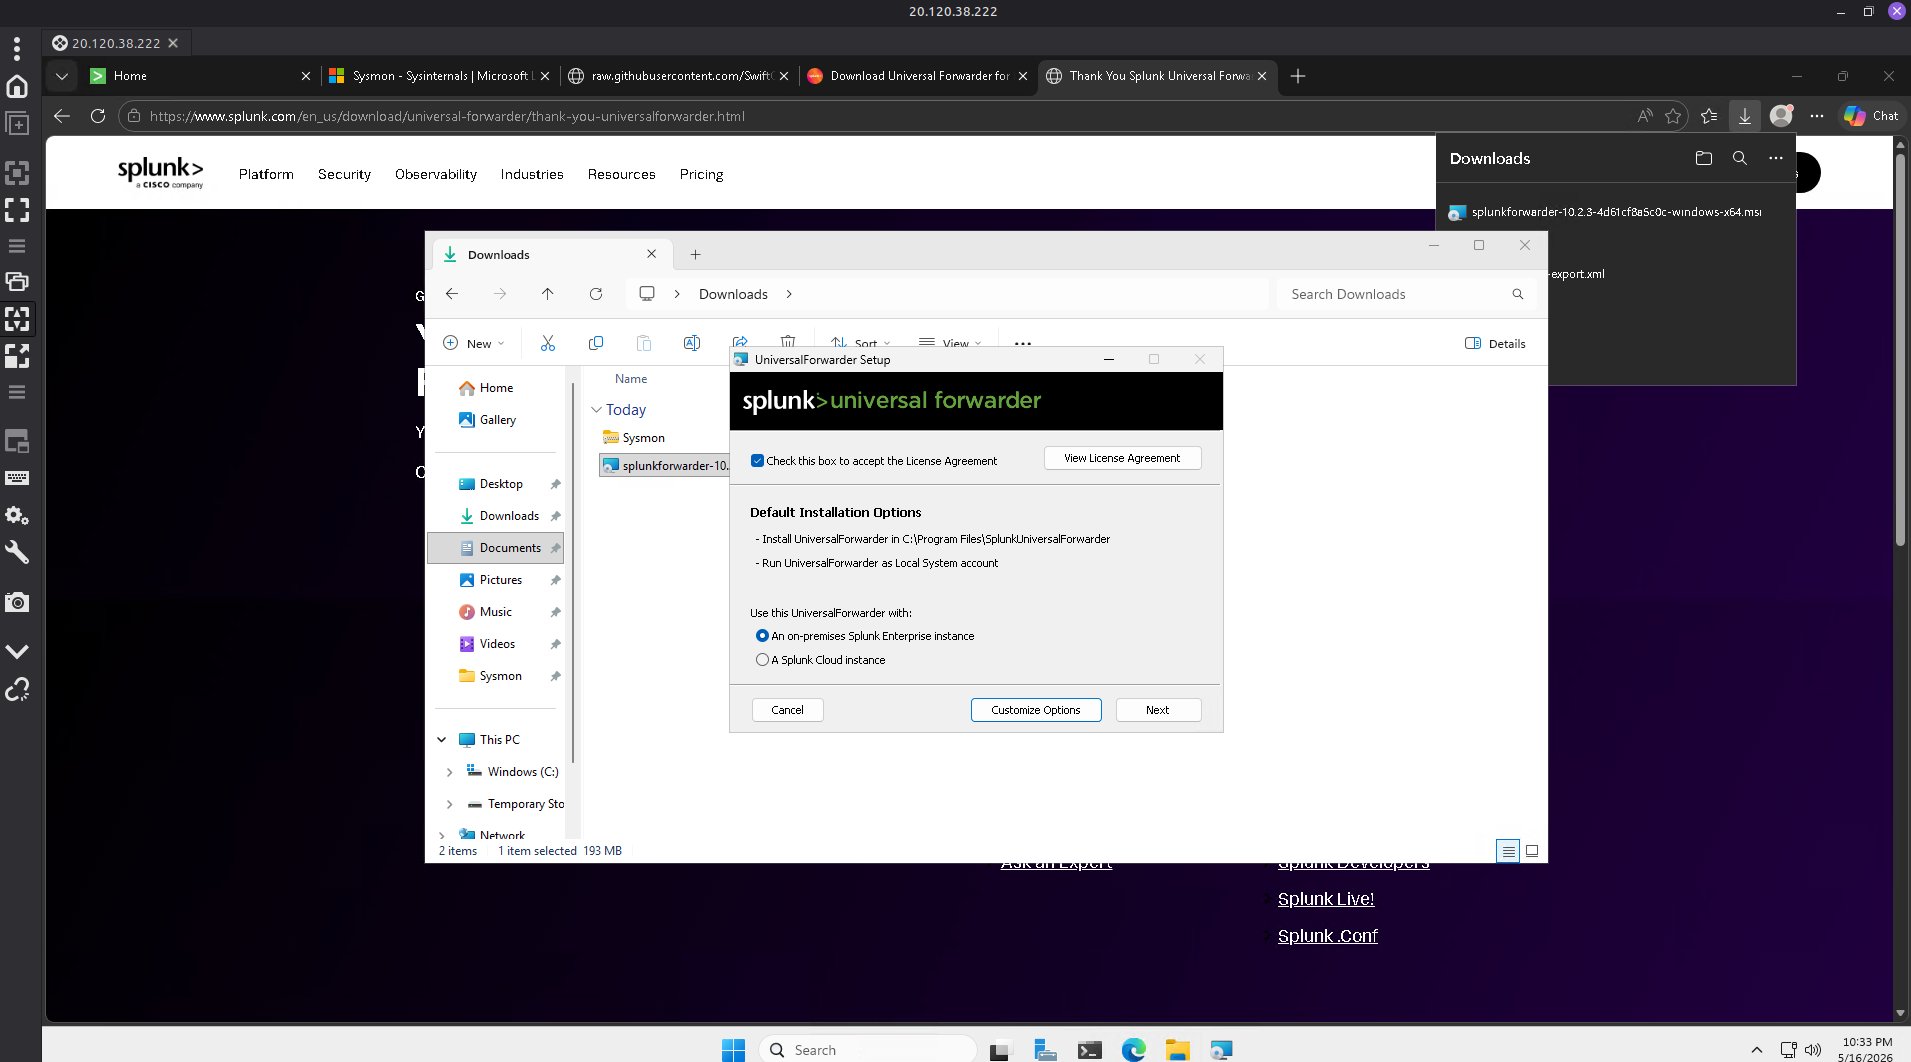The width and height of the screenshot is (1911, 1062).
Task: Go up one folder level in File Explorer
Action: pos(547,294)
